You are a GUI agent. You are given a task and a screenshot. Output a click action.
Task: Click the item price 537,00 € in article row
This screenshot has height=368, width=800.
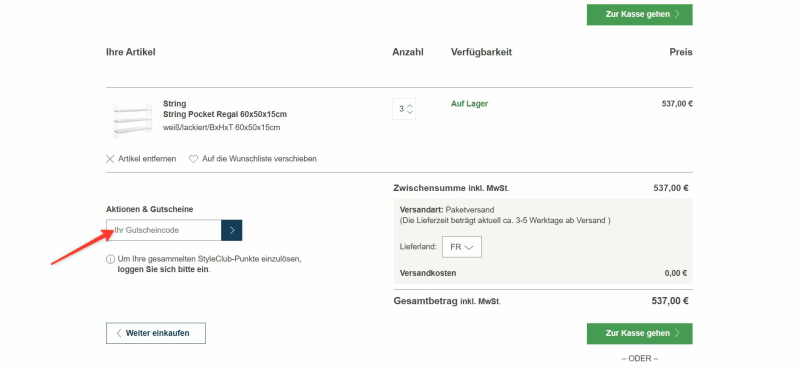[x=677, y=104]
